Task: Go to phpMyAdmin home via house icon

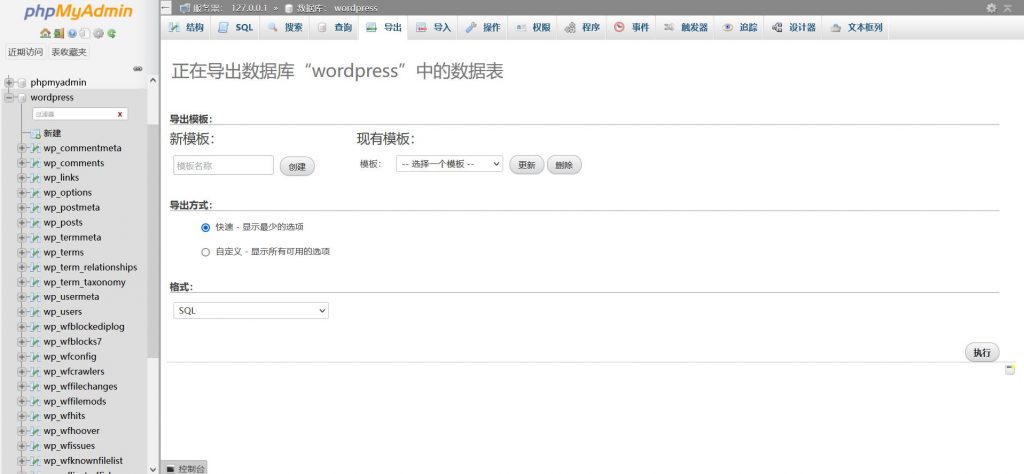Action: (45, 33)
